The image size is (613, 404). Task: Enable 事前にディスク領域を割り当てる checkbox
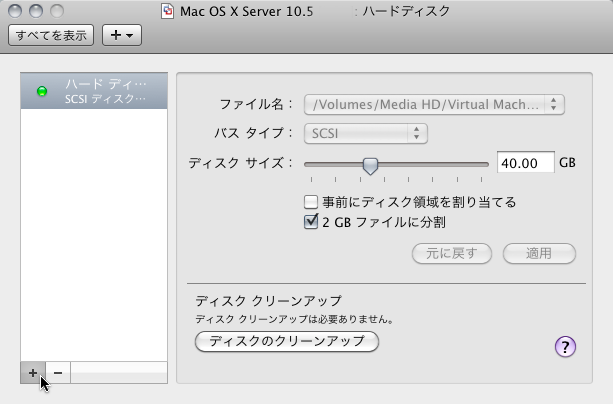[311, 202]
